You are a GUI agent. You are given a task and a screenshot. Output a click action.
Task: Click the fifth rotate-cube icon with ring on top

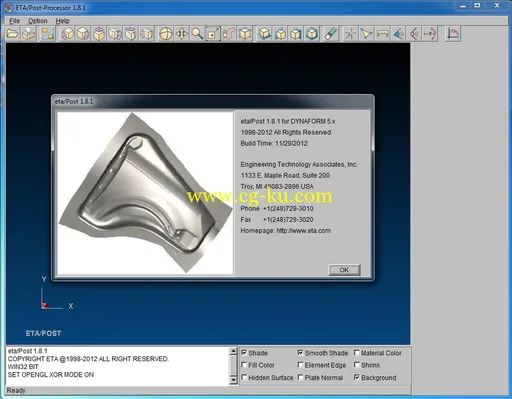(x=131, y=34)
